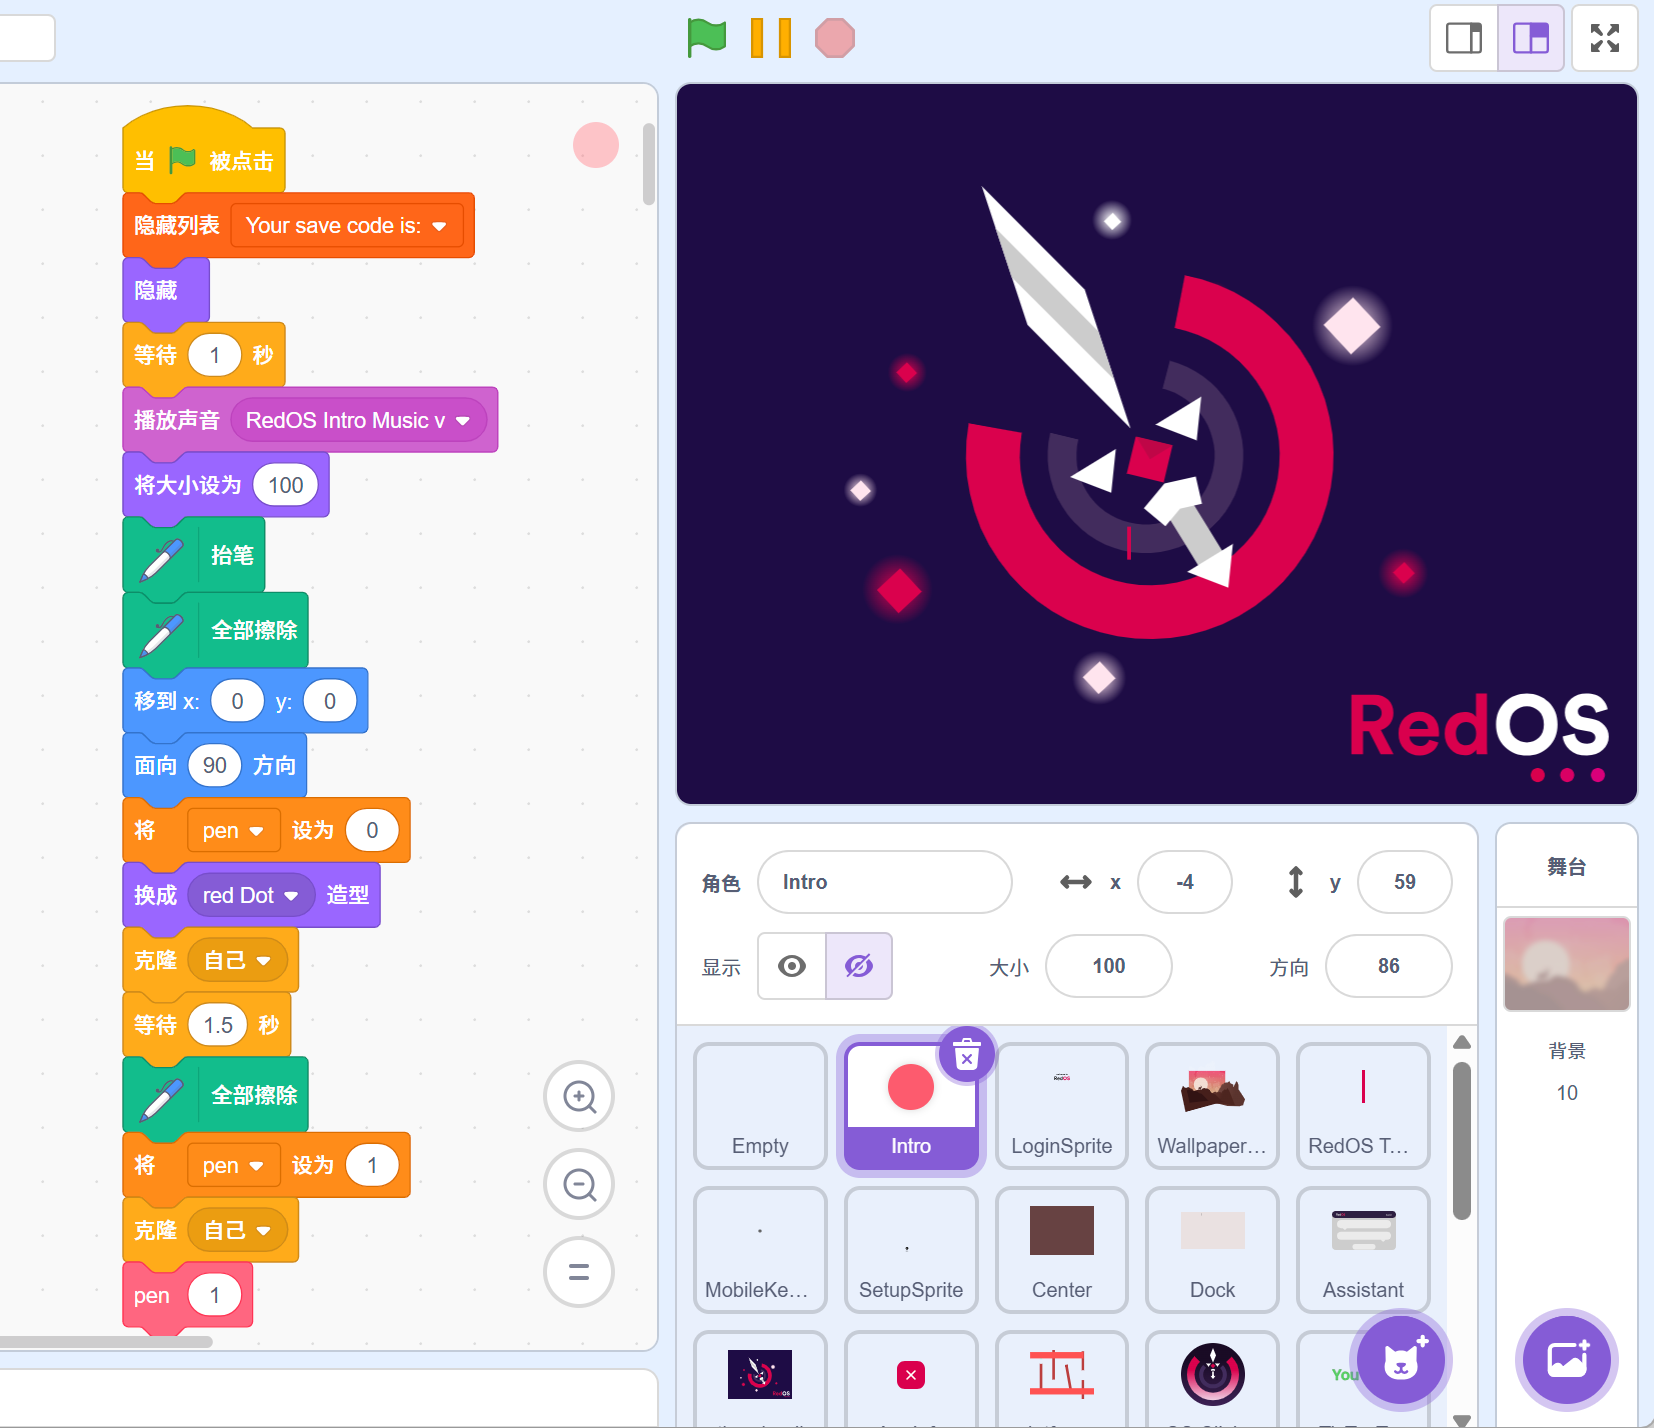Open the 'Your save code is:' list dropdown
The image size is (1654, 1428).
(x=439, y=226)
